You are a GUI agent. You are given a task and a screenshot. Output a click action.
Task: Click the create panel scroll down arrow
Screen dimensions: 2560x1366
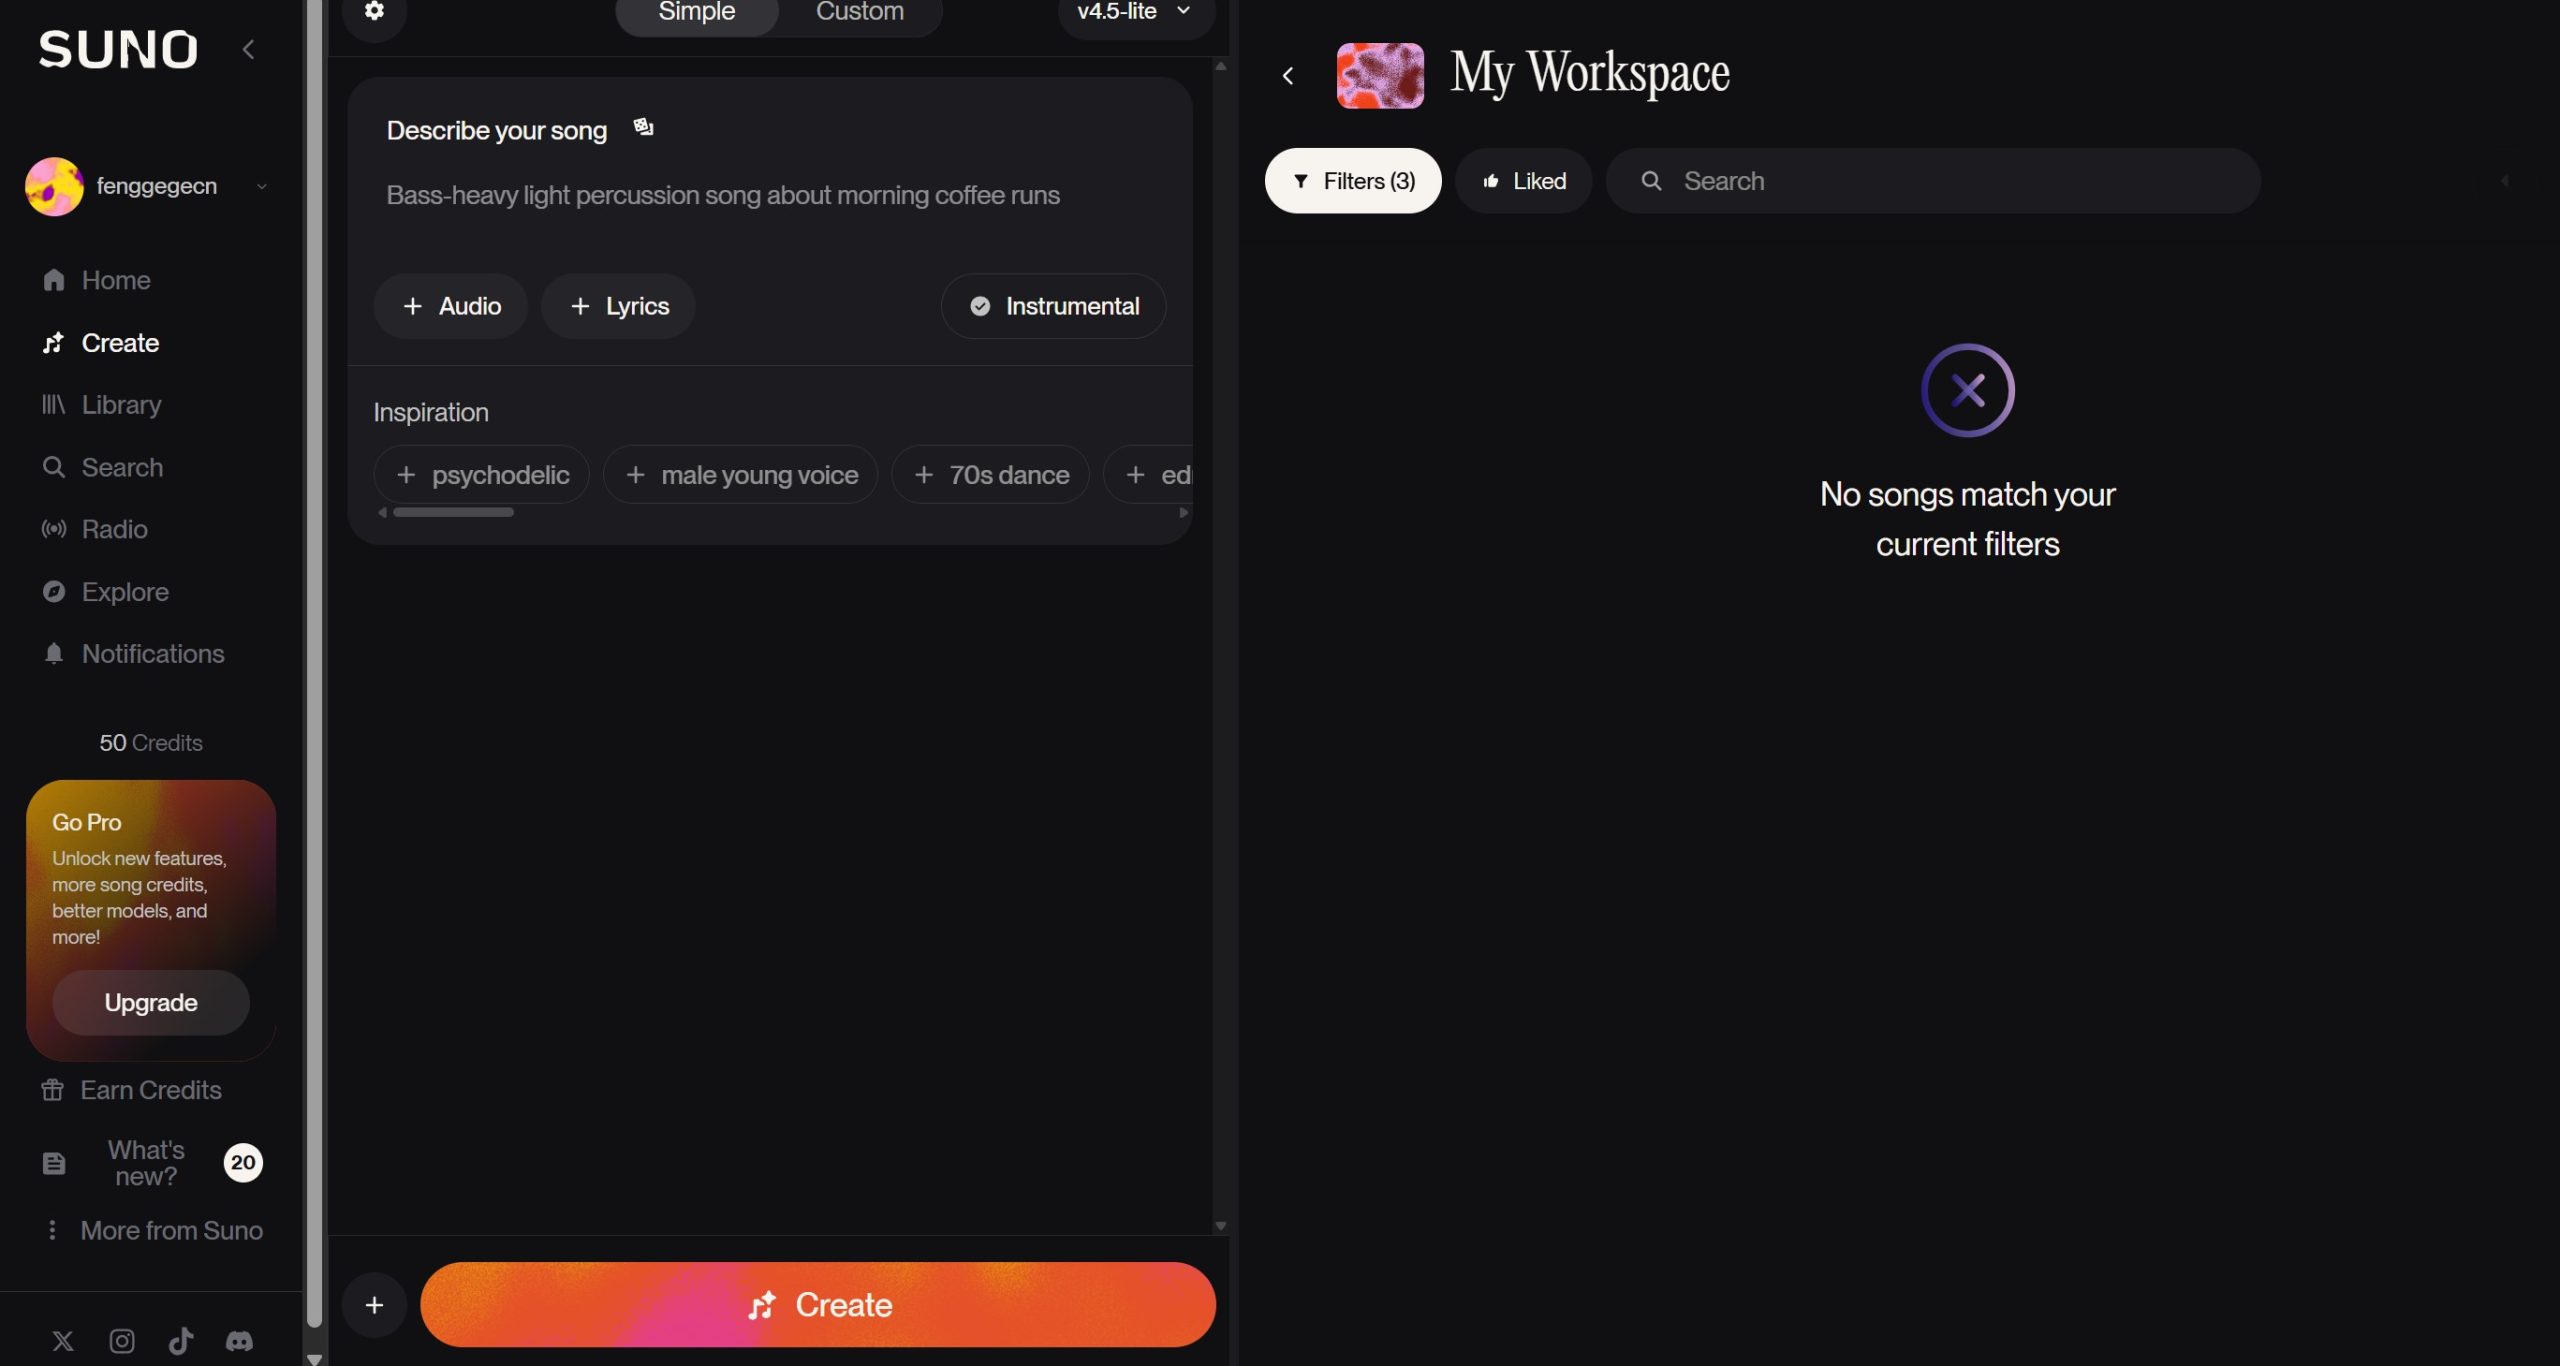(x=1220, y=1226)
